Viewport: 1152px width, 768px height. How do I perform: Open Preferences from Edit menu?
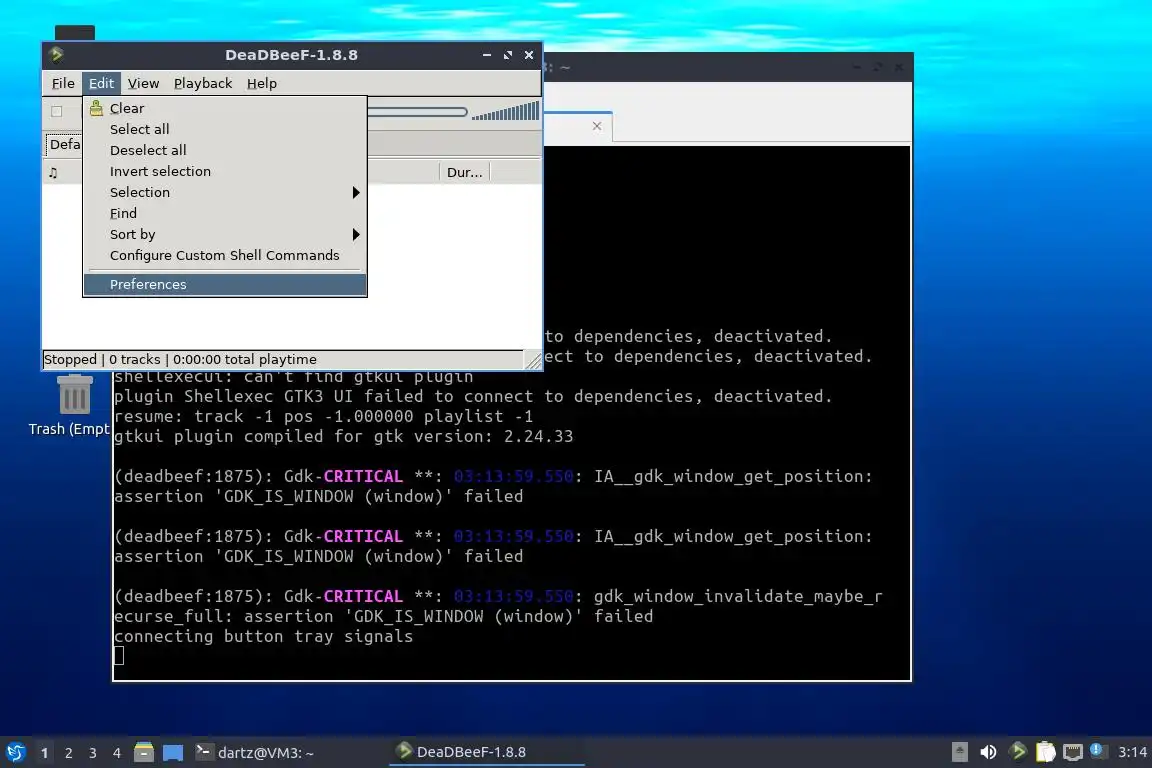pos(225,284)
